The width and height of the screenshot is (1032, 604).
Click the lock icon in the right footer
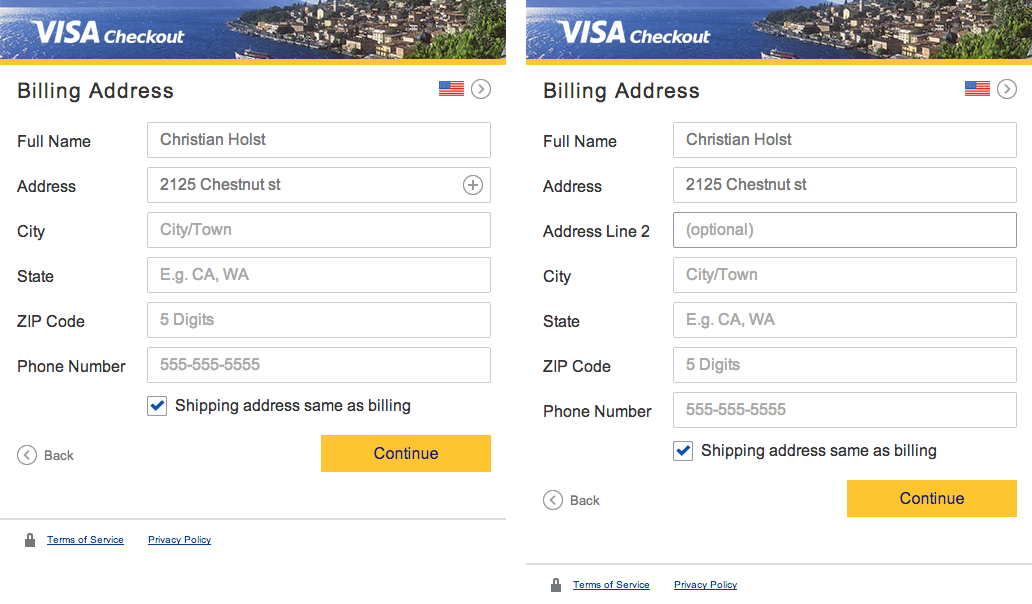pyautogui.click(x=556, y=585)
